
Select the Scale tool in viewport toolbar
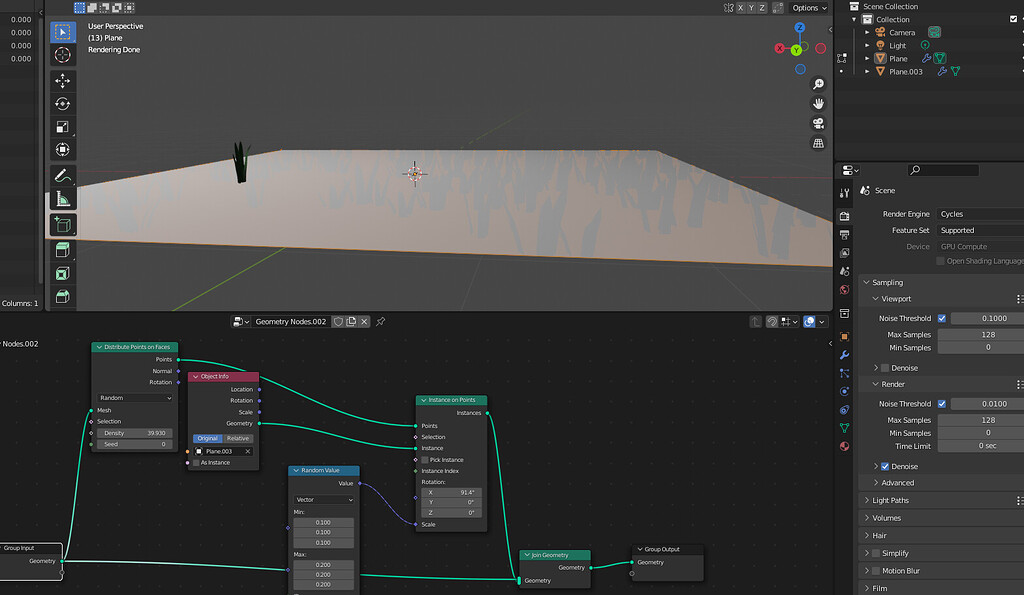pyautogui.click(x=63, y=127)
